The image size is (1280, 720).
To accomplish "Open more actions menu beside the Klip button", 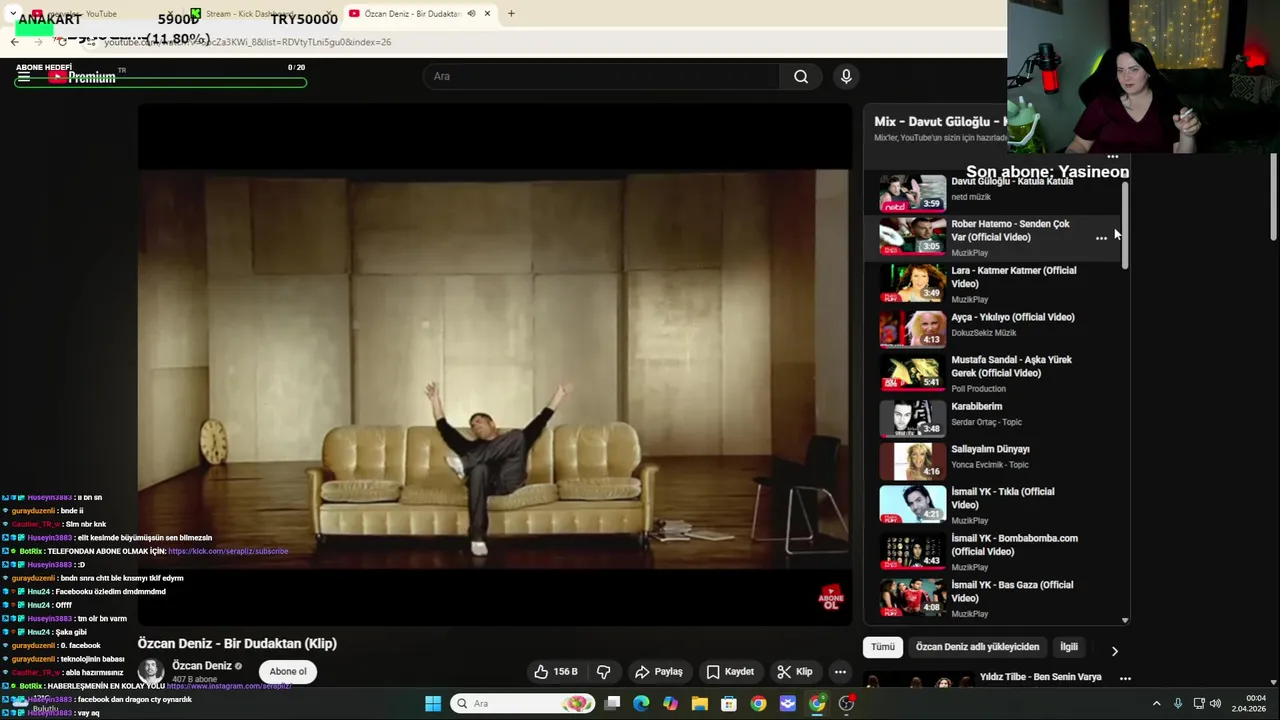I will click(841, 672).
